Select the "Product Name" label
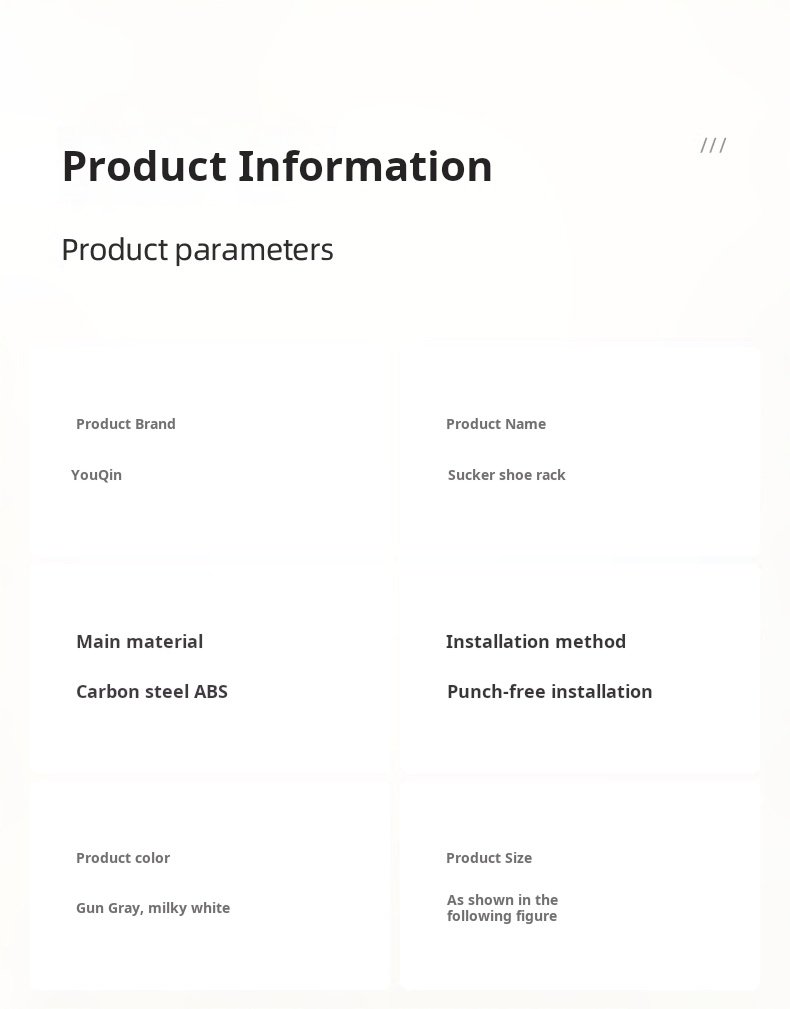The width and height of the screenshot is (790, 1009). [x=496, y=424]
